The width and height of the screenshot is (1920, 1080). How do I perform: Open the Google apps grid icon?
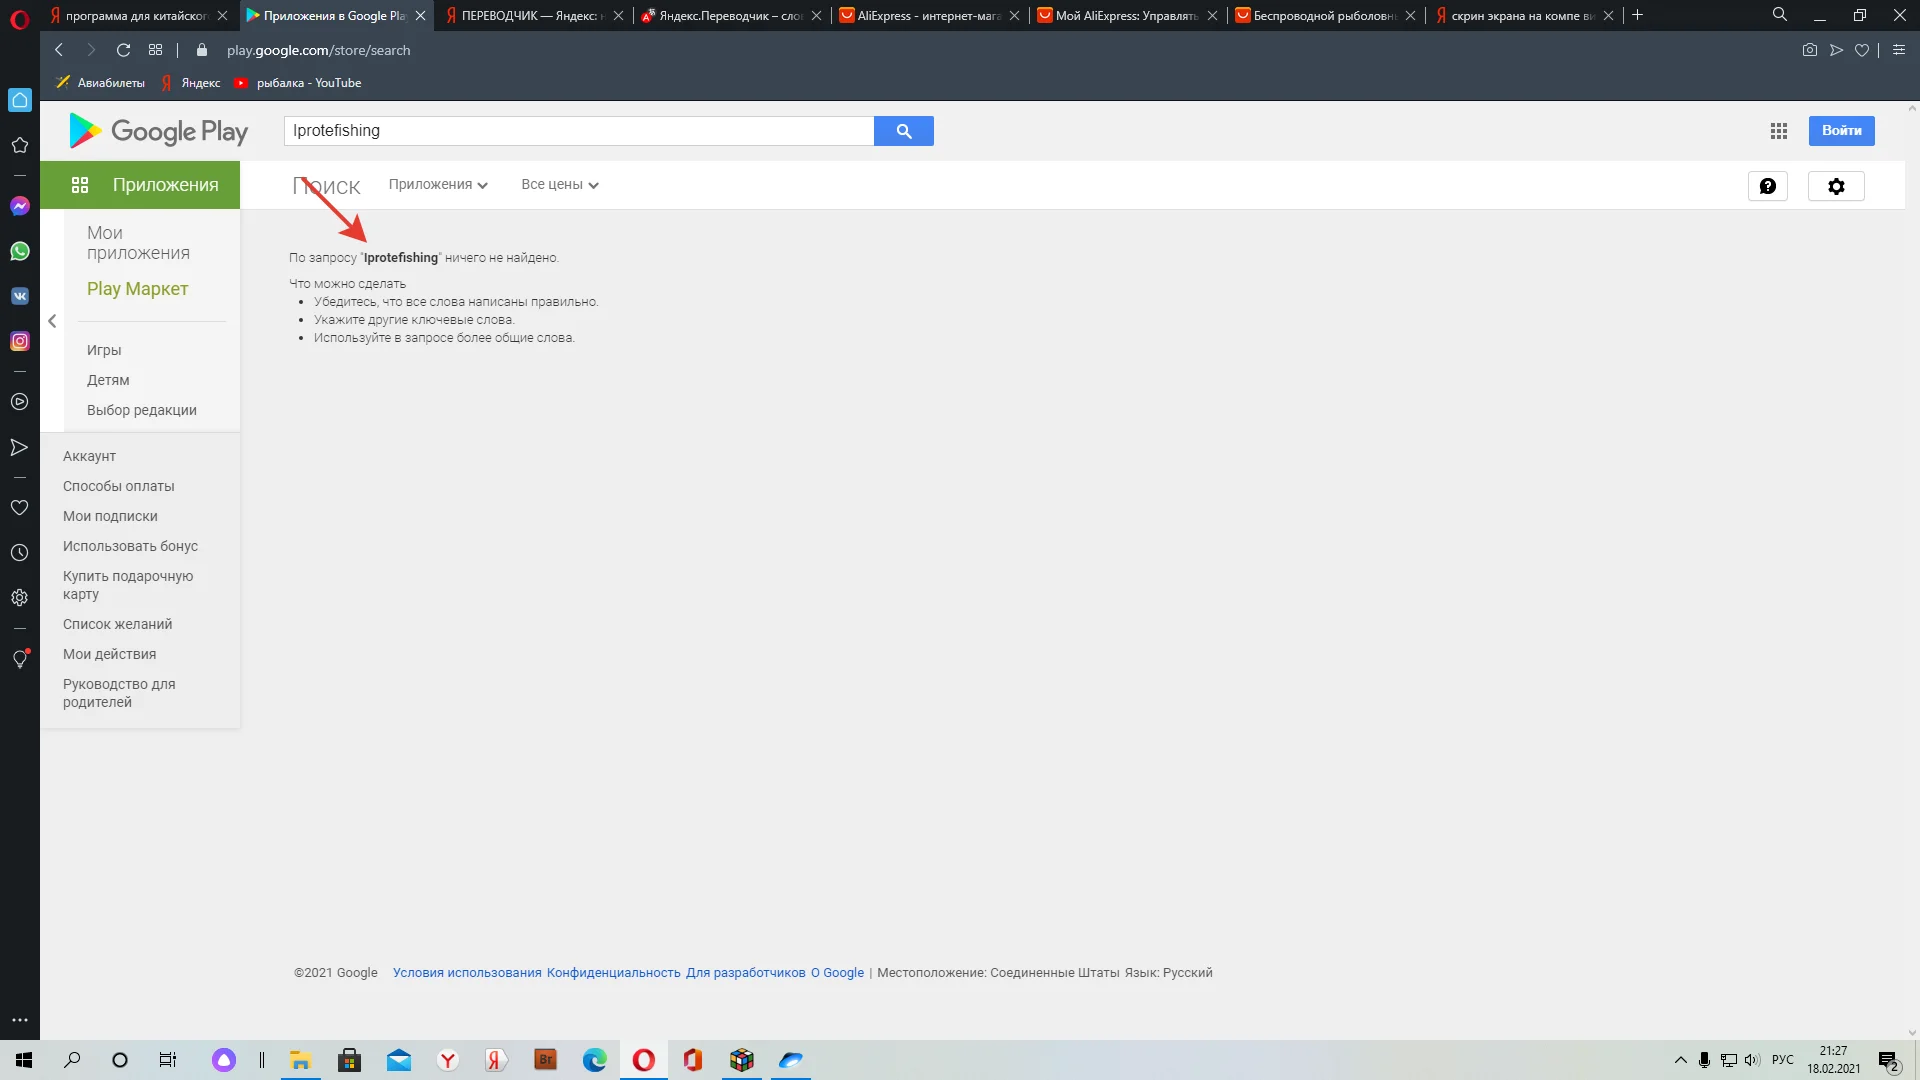tap(1778, 131)
